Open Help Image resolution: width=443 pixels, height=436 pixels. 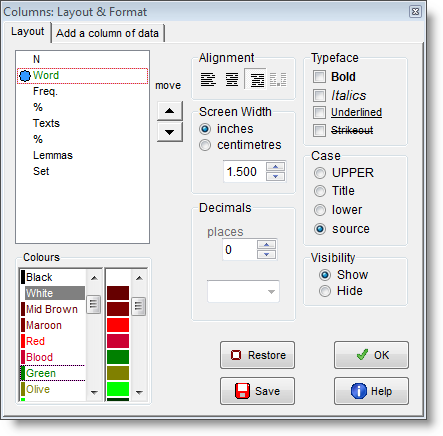click(x=371, y=391)
